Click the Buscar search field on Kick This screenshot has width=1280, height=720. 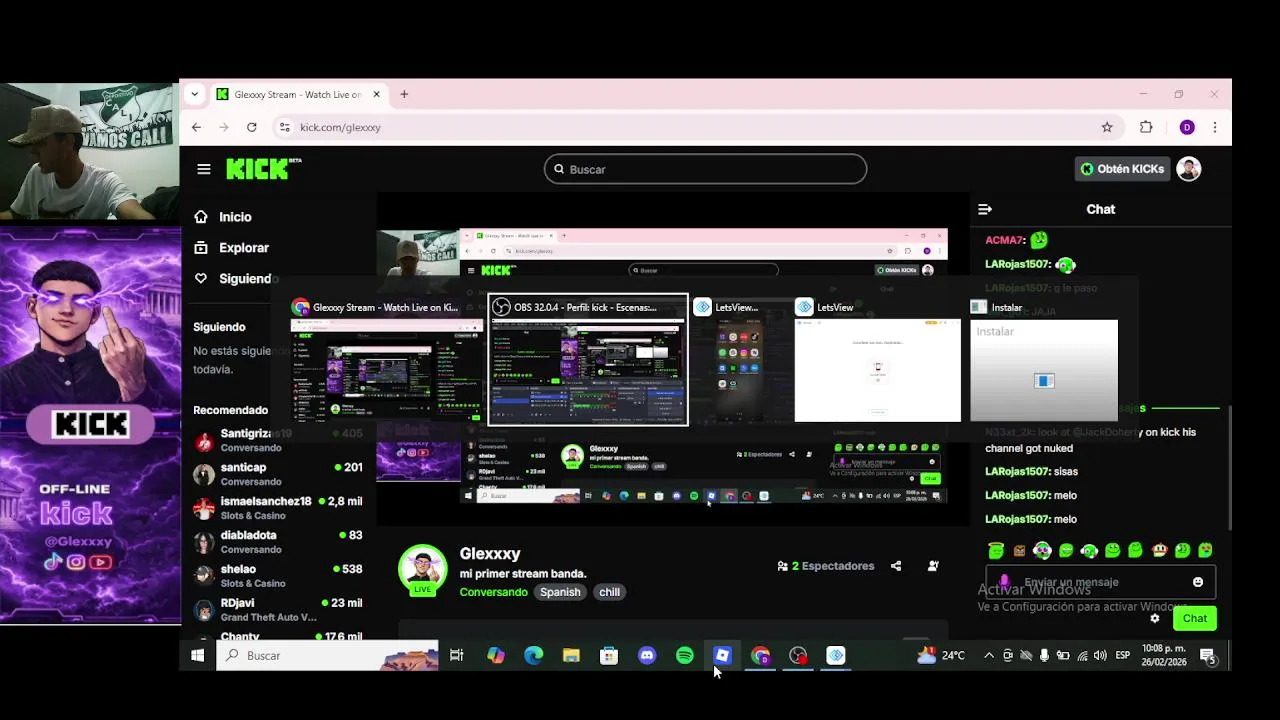click(x=705, y=169)
